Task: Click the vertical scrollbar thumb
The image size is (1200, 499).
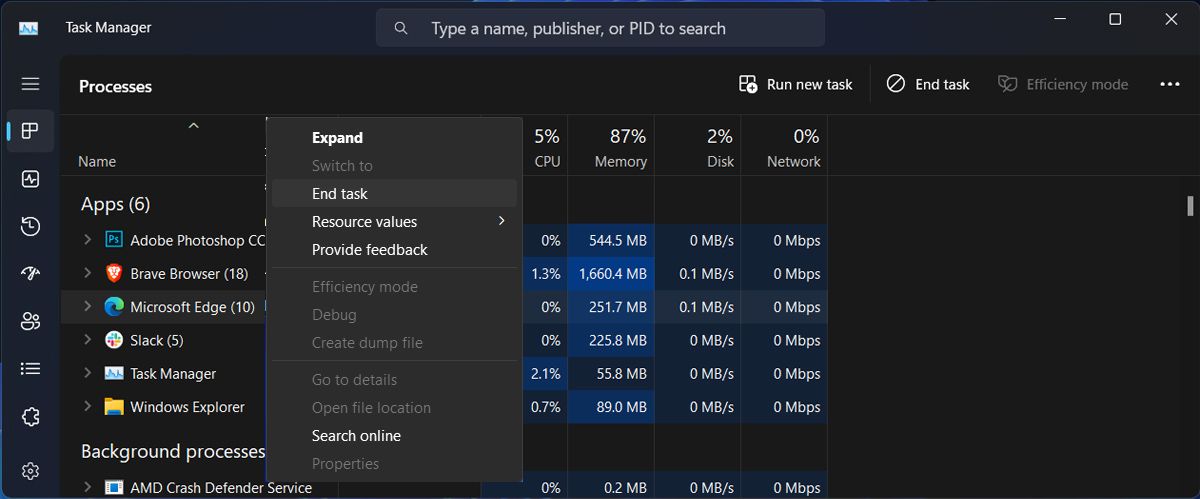Action: 1190,205
